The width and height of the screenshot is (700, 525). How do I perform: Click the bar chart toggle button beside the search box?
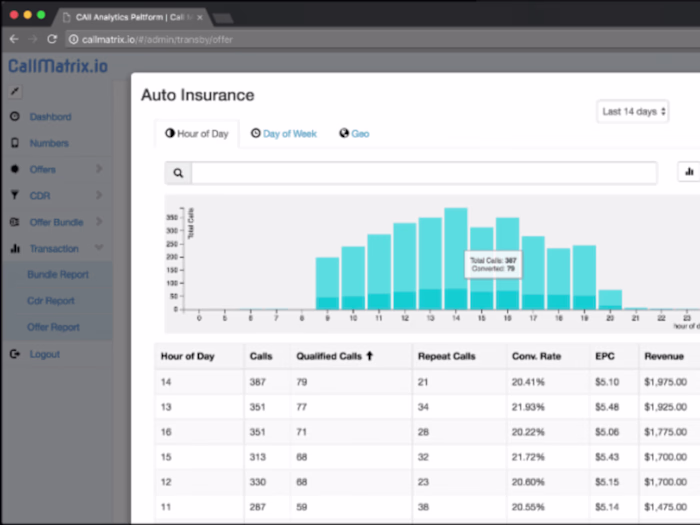(689, 172)
